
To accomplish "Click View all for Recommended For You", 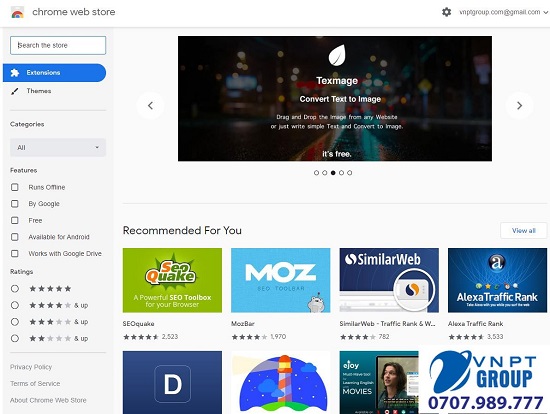I will point(523,231).
